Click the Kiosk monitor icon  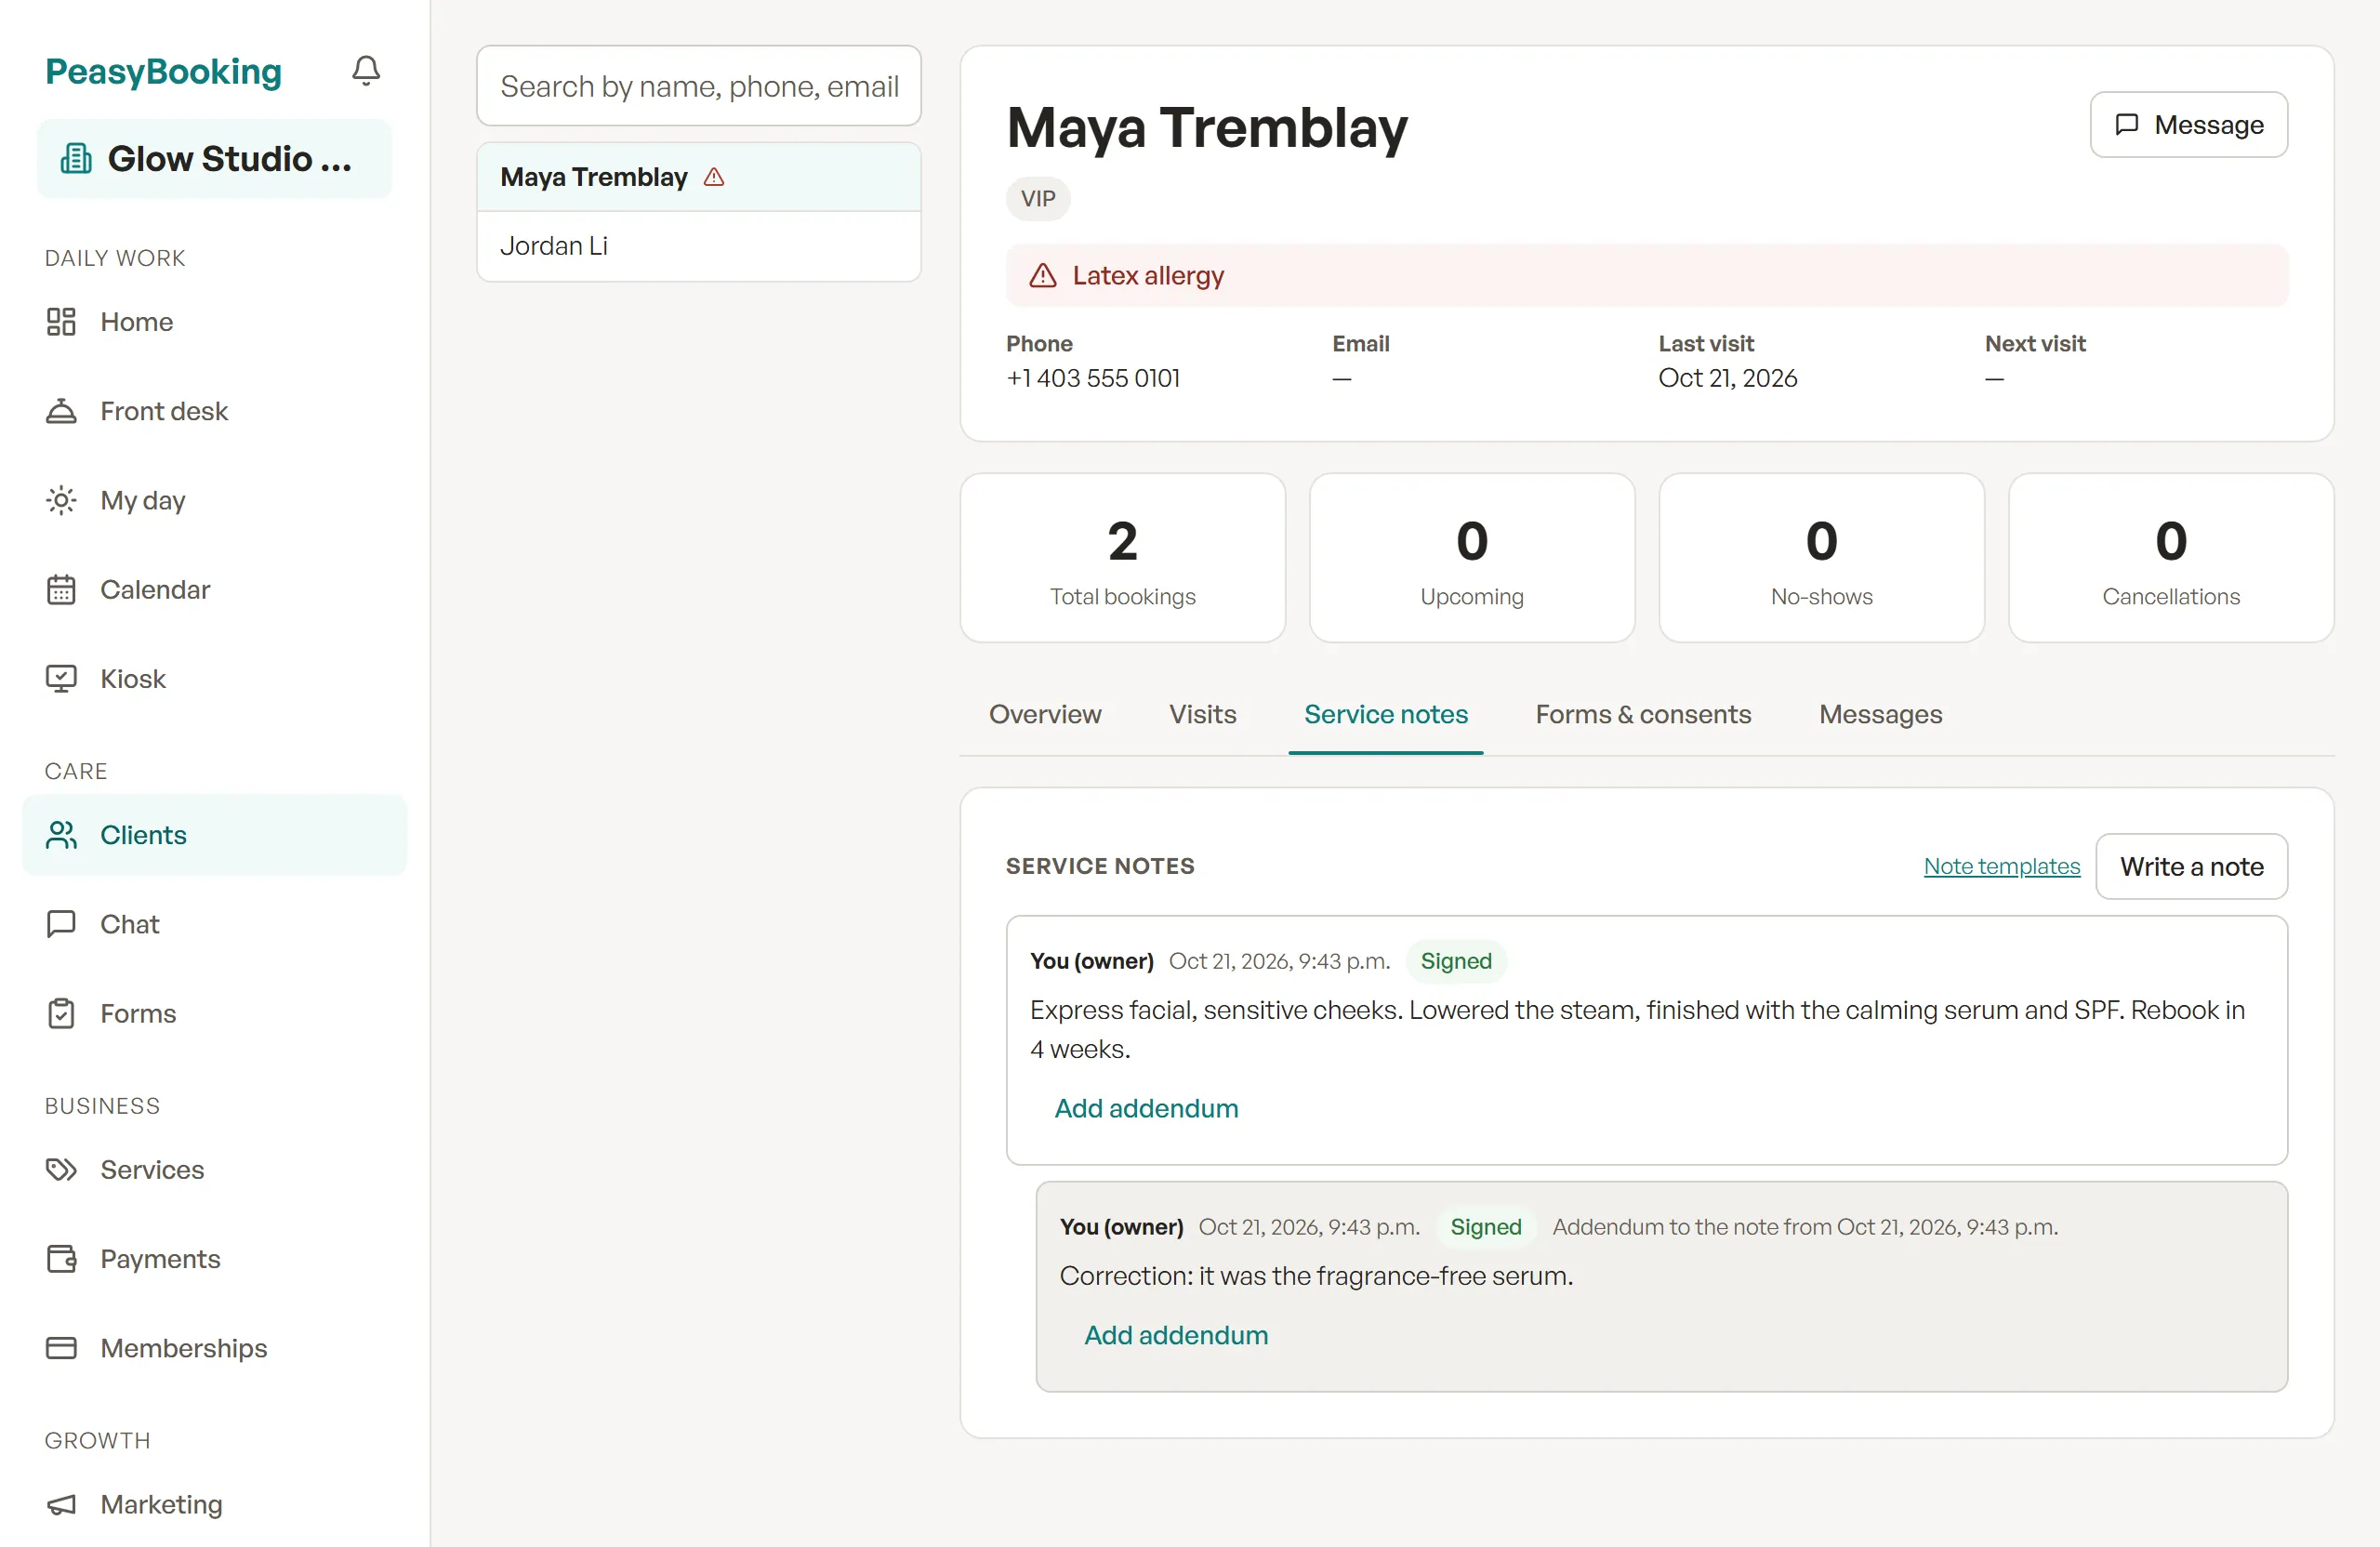point(61,679)
